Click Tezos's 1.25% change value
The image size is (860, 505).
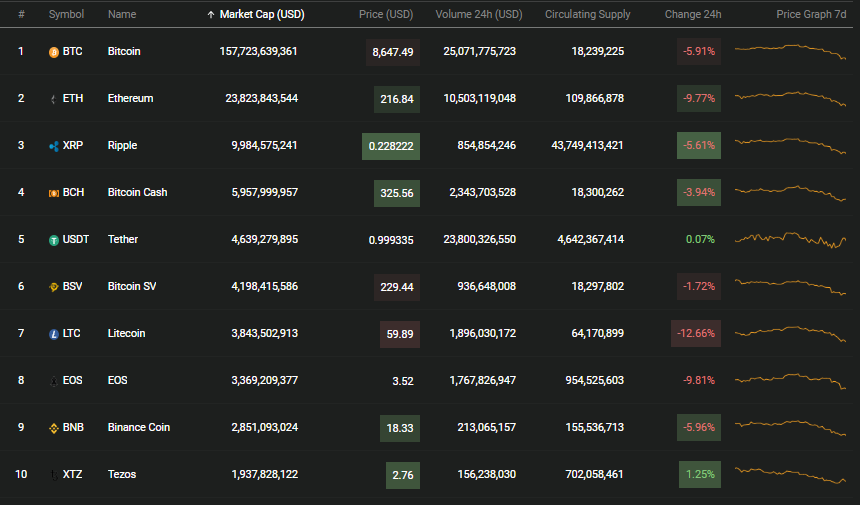tap(700, 474)
